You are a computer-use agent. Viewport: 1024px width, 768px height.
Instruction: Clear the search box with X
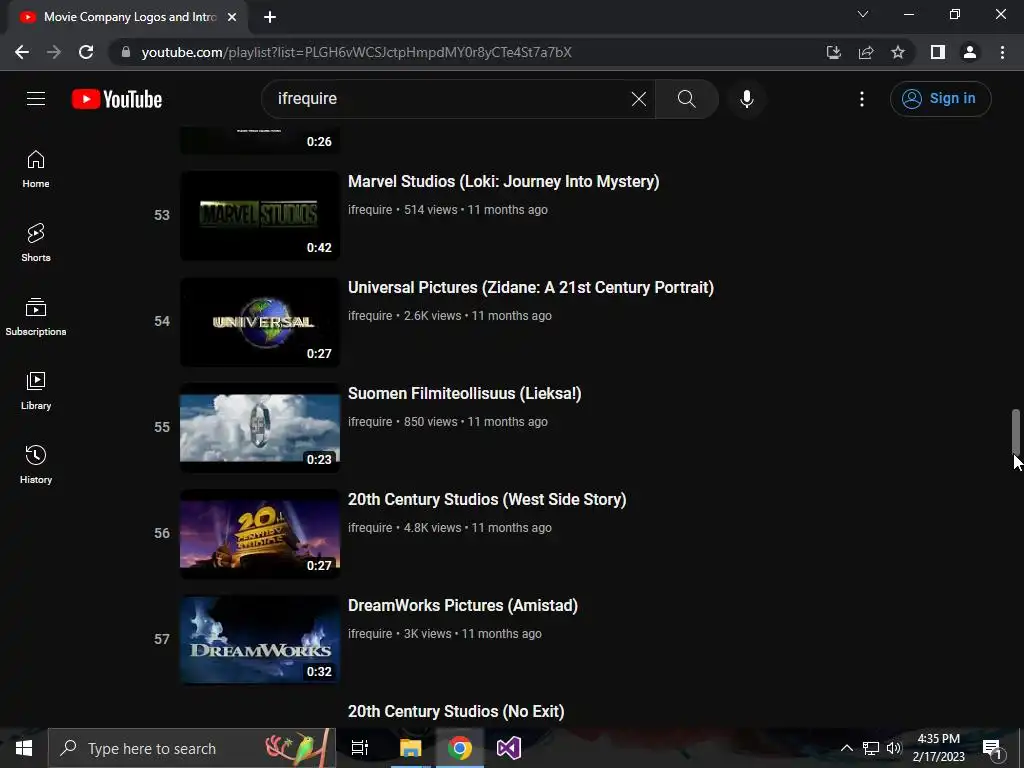639,99
